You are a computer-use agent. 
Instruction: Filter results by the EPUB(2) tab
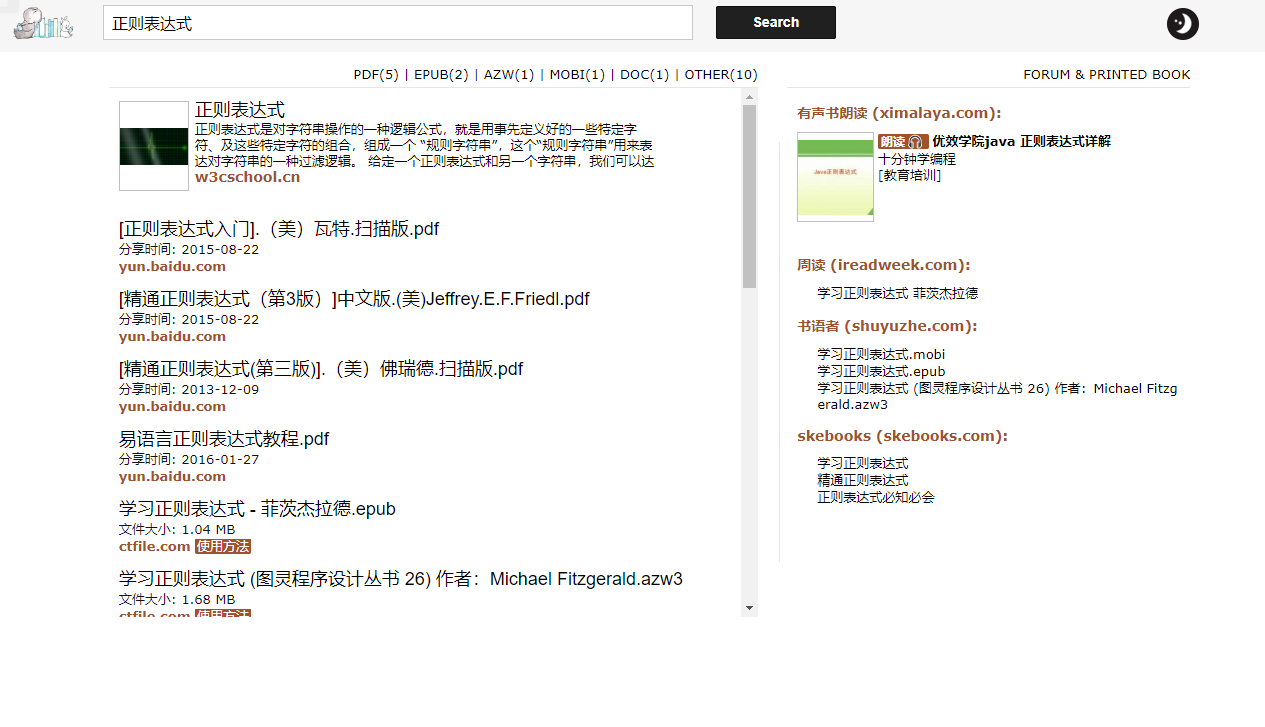[x=441, y=75]
